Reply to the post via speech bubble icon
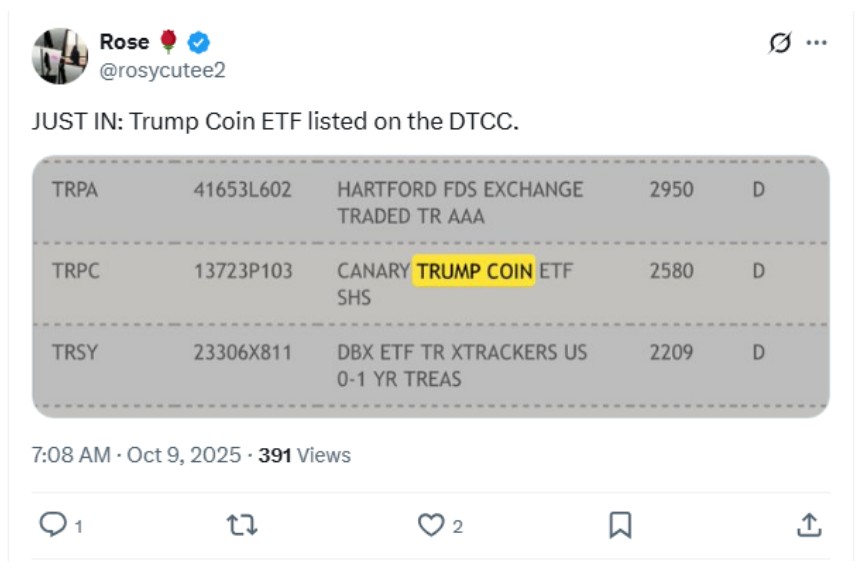 (51, 524)
